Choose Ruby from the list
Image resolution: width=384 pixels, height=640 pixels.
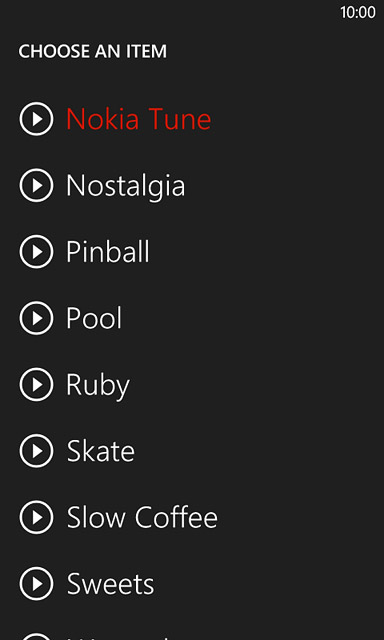(98, 386)
